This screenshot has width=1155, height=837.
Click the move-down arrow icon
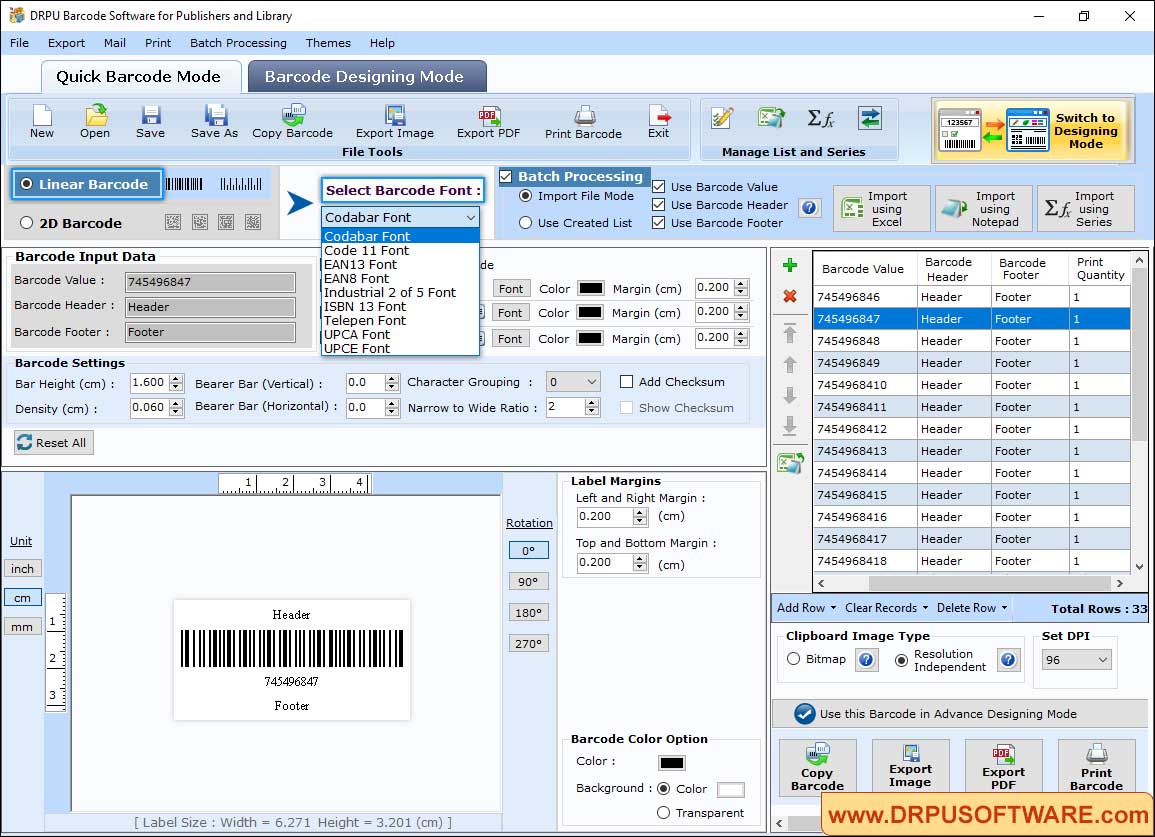point(790,395)
